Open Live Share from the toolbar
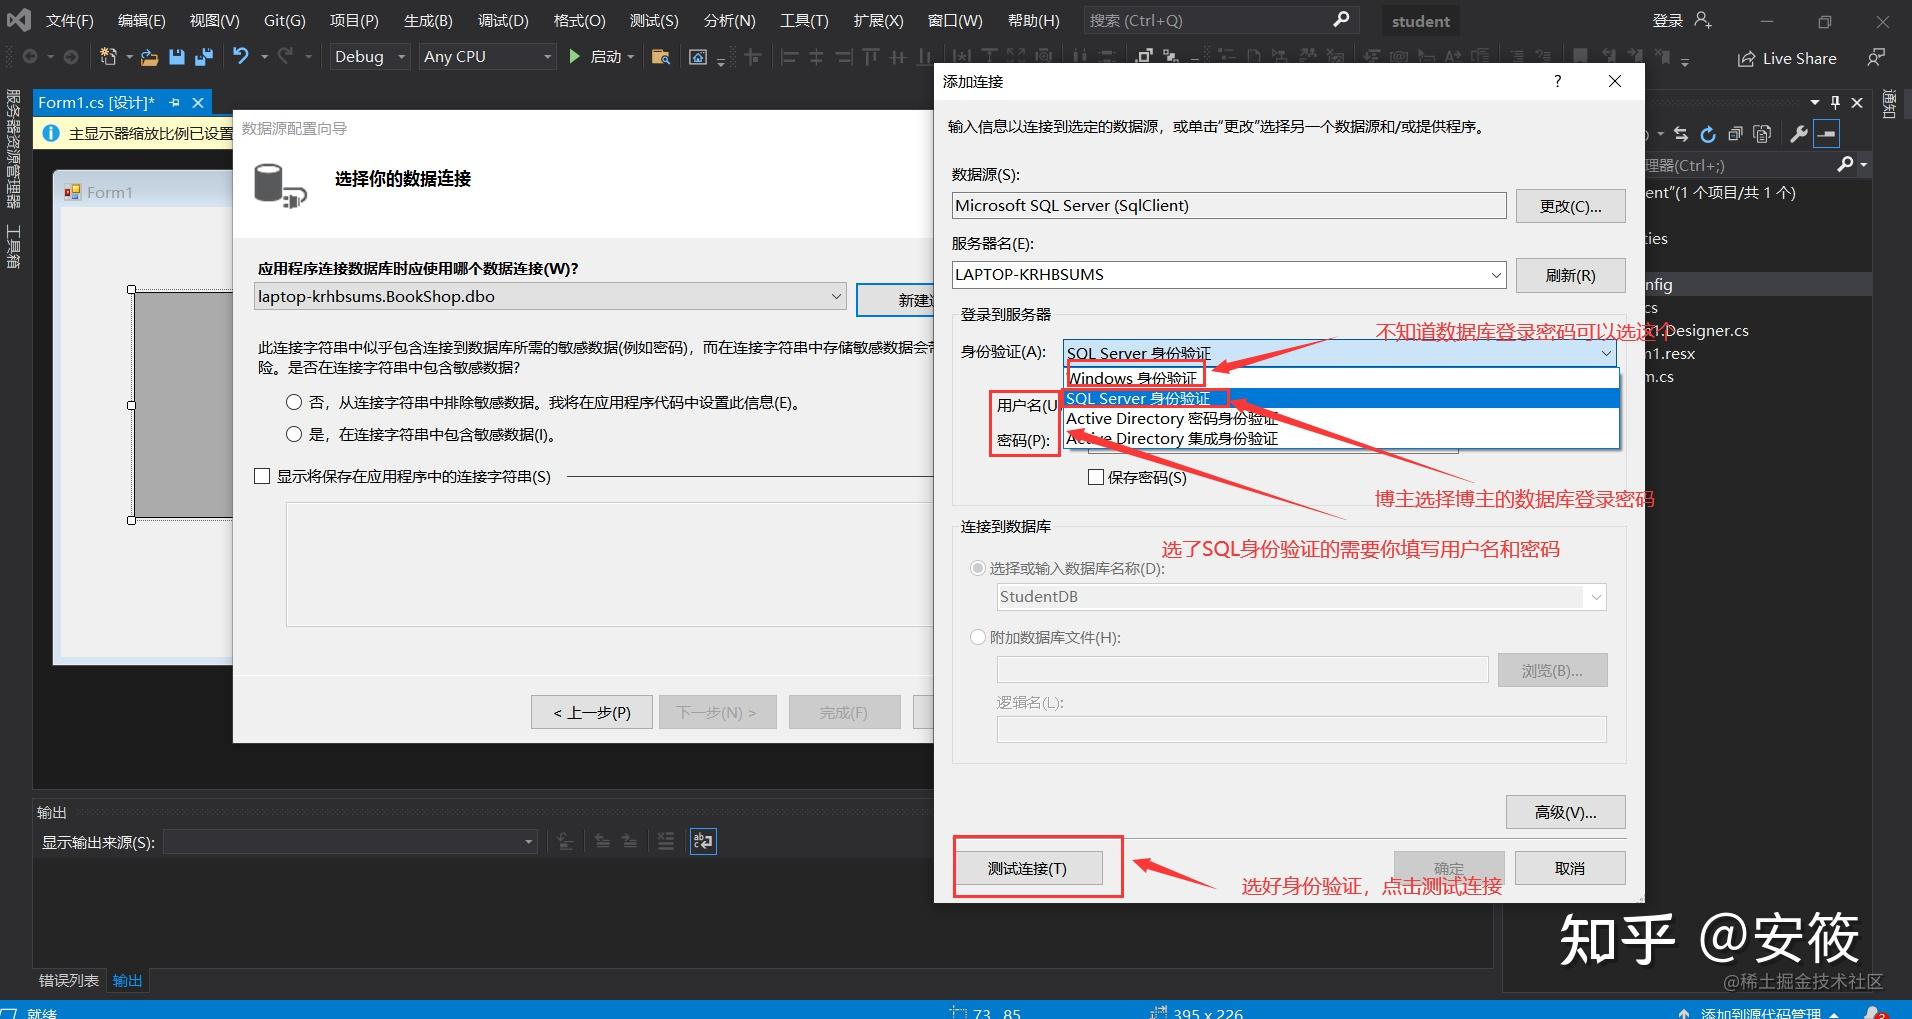The height and width of the screenshot is (1019, 1912). 1786,58
